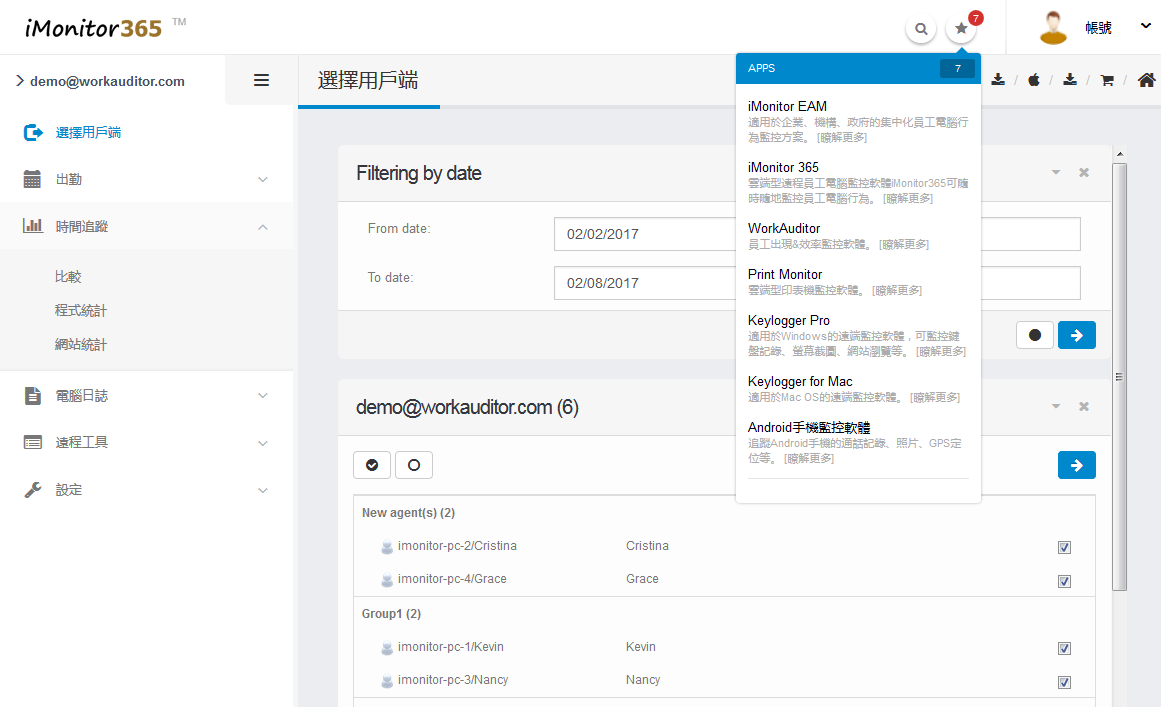Click the vertical scrollbar on the right

[1119, 375]
